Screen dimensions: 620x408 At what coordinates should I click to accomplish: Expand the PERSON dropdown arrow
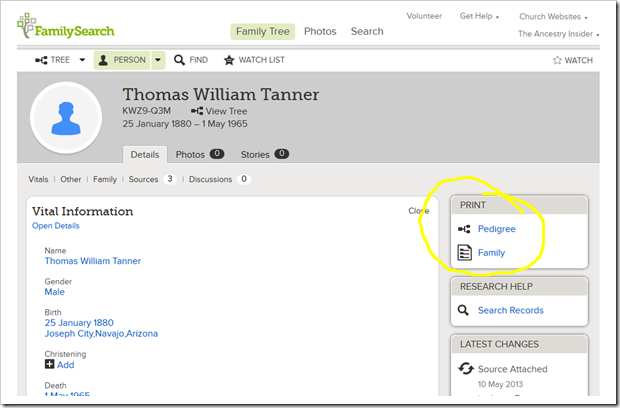coord(158,60)
